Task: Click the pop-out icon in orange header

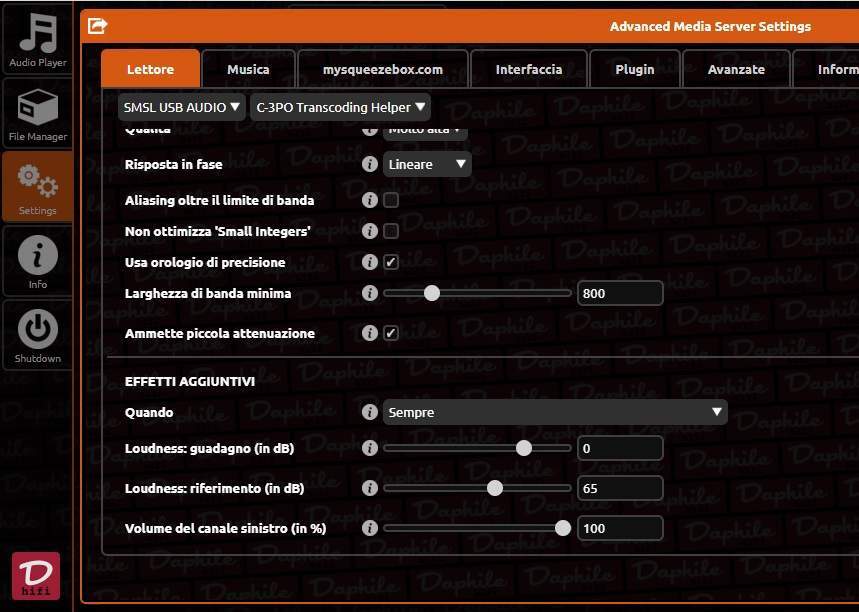Action: pyautogui.click(x=97, y=25)
